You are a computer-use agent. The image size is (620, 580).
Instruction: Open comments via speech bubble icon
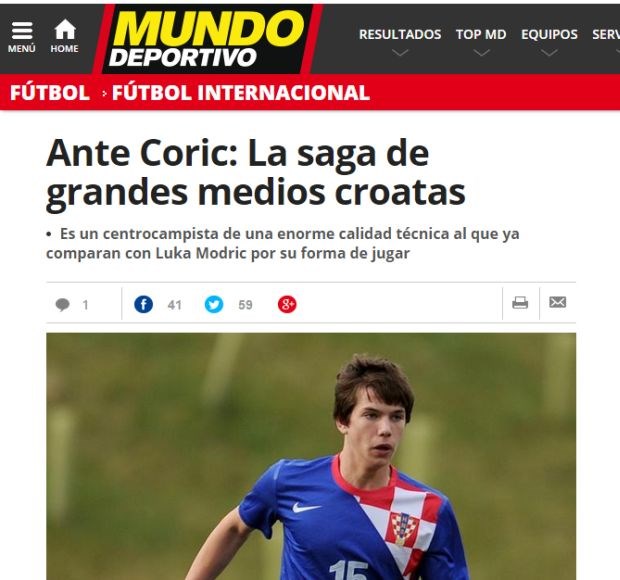62,305
